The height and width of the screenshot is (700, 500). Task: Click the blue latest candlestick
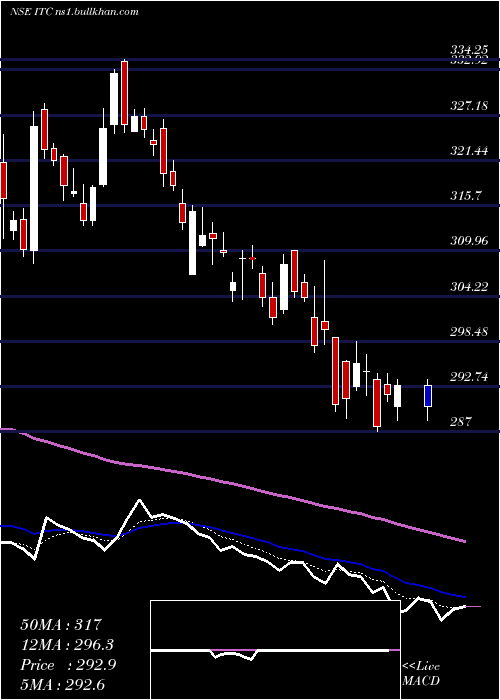[x=428, y=396]
